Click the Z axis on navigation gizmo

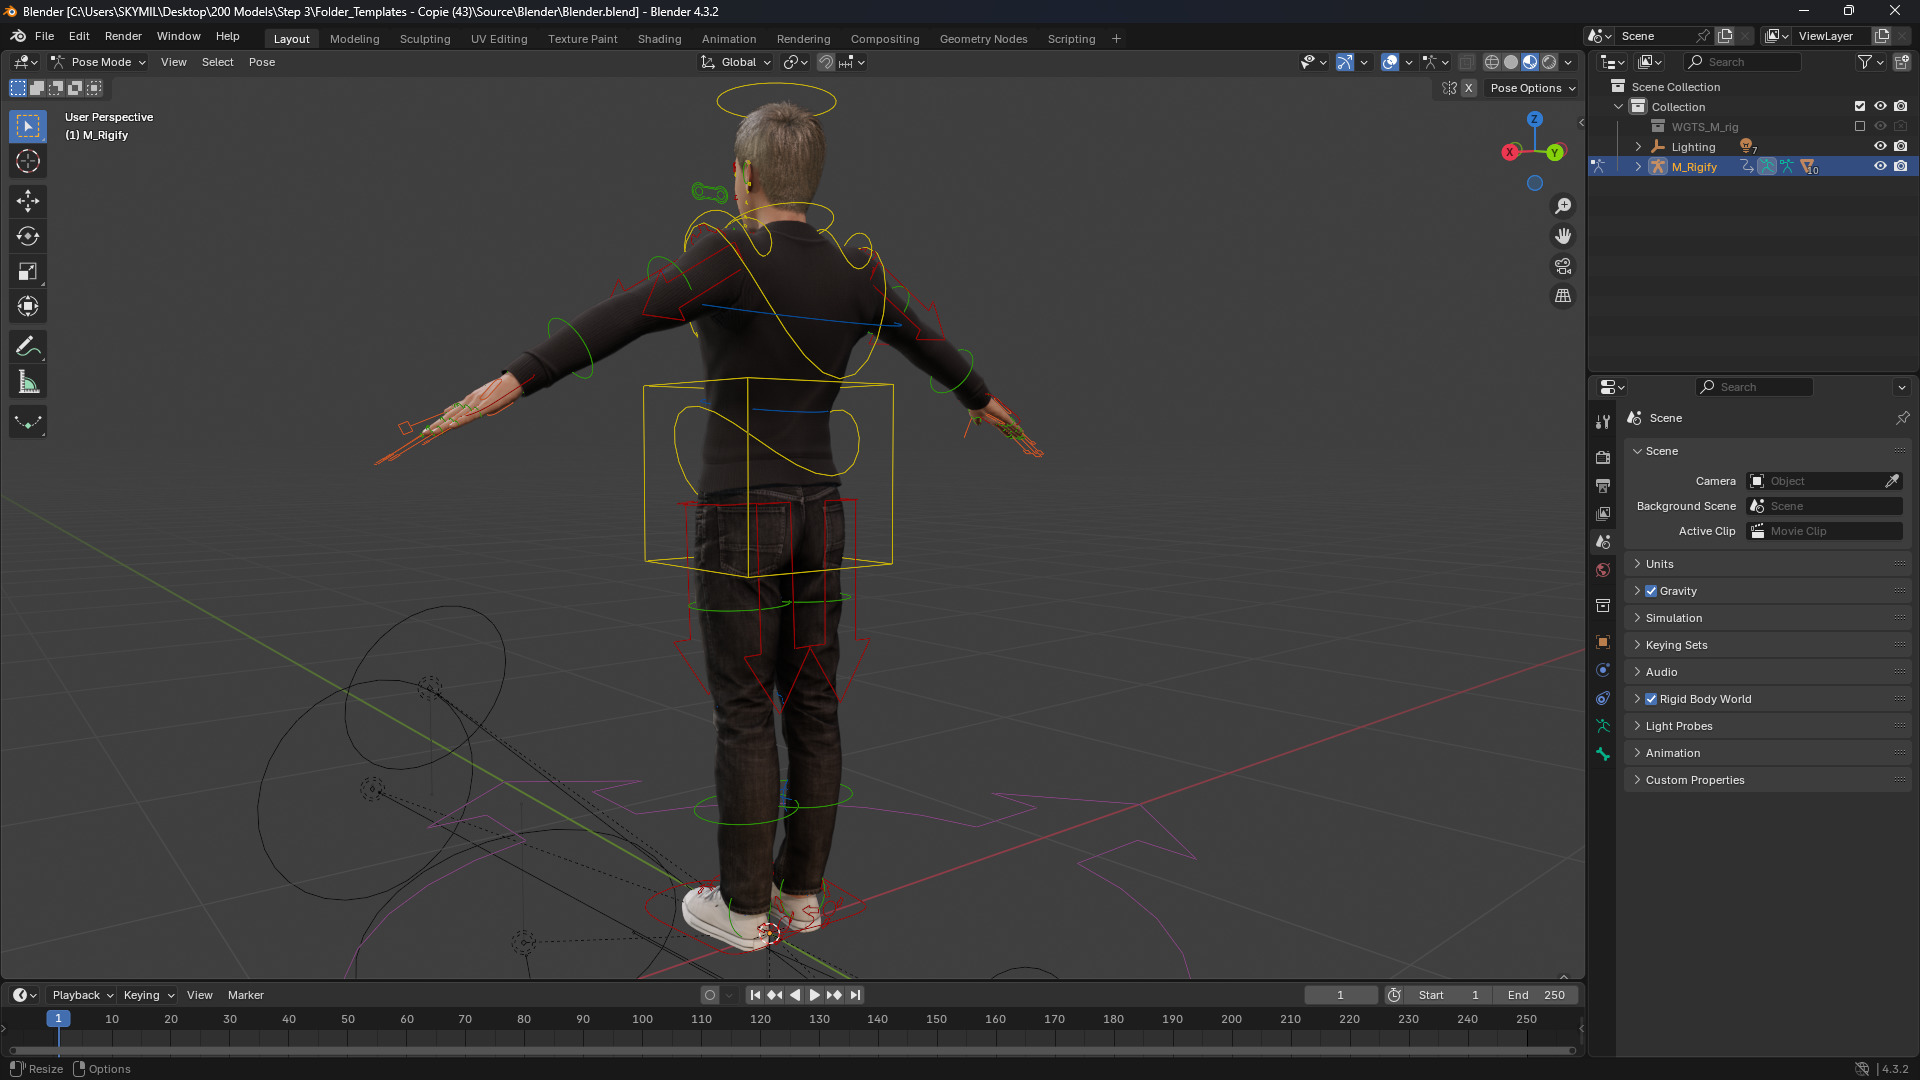pyautogui.click(x=1534, y=119)
